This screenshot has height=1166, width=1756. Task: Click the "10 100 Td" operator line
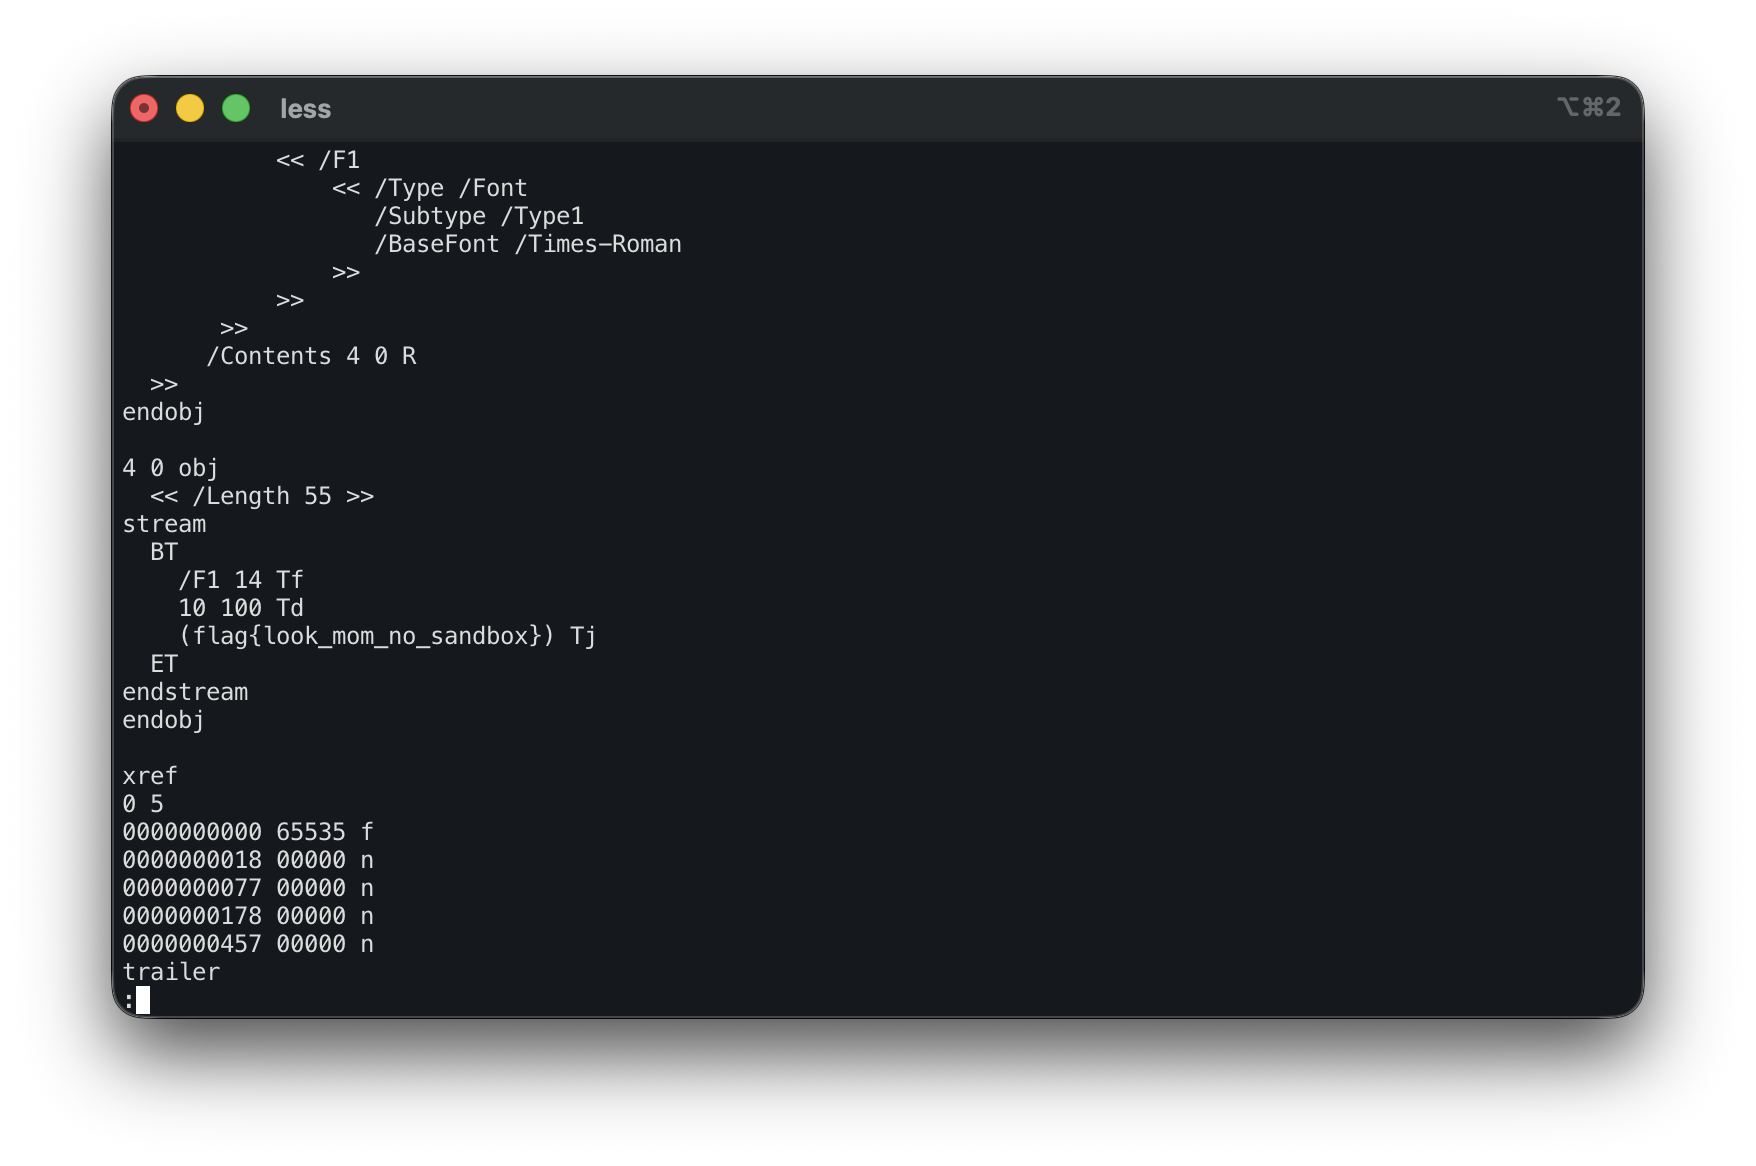240,608
